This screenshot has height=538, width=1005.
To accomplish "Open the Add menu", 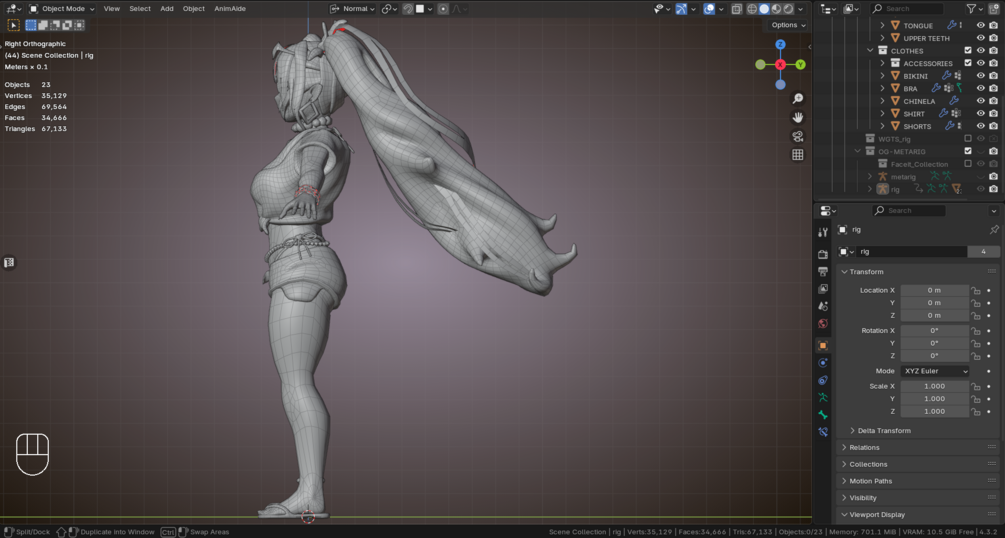I will 167,9.
